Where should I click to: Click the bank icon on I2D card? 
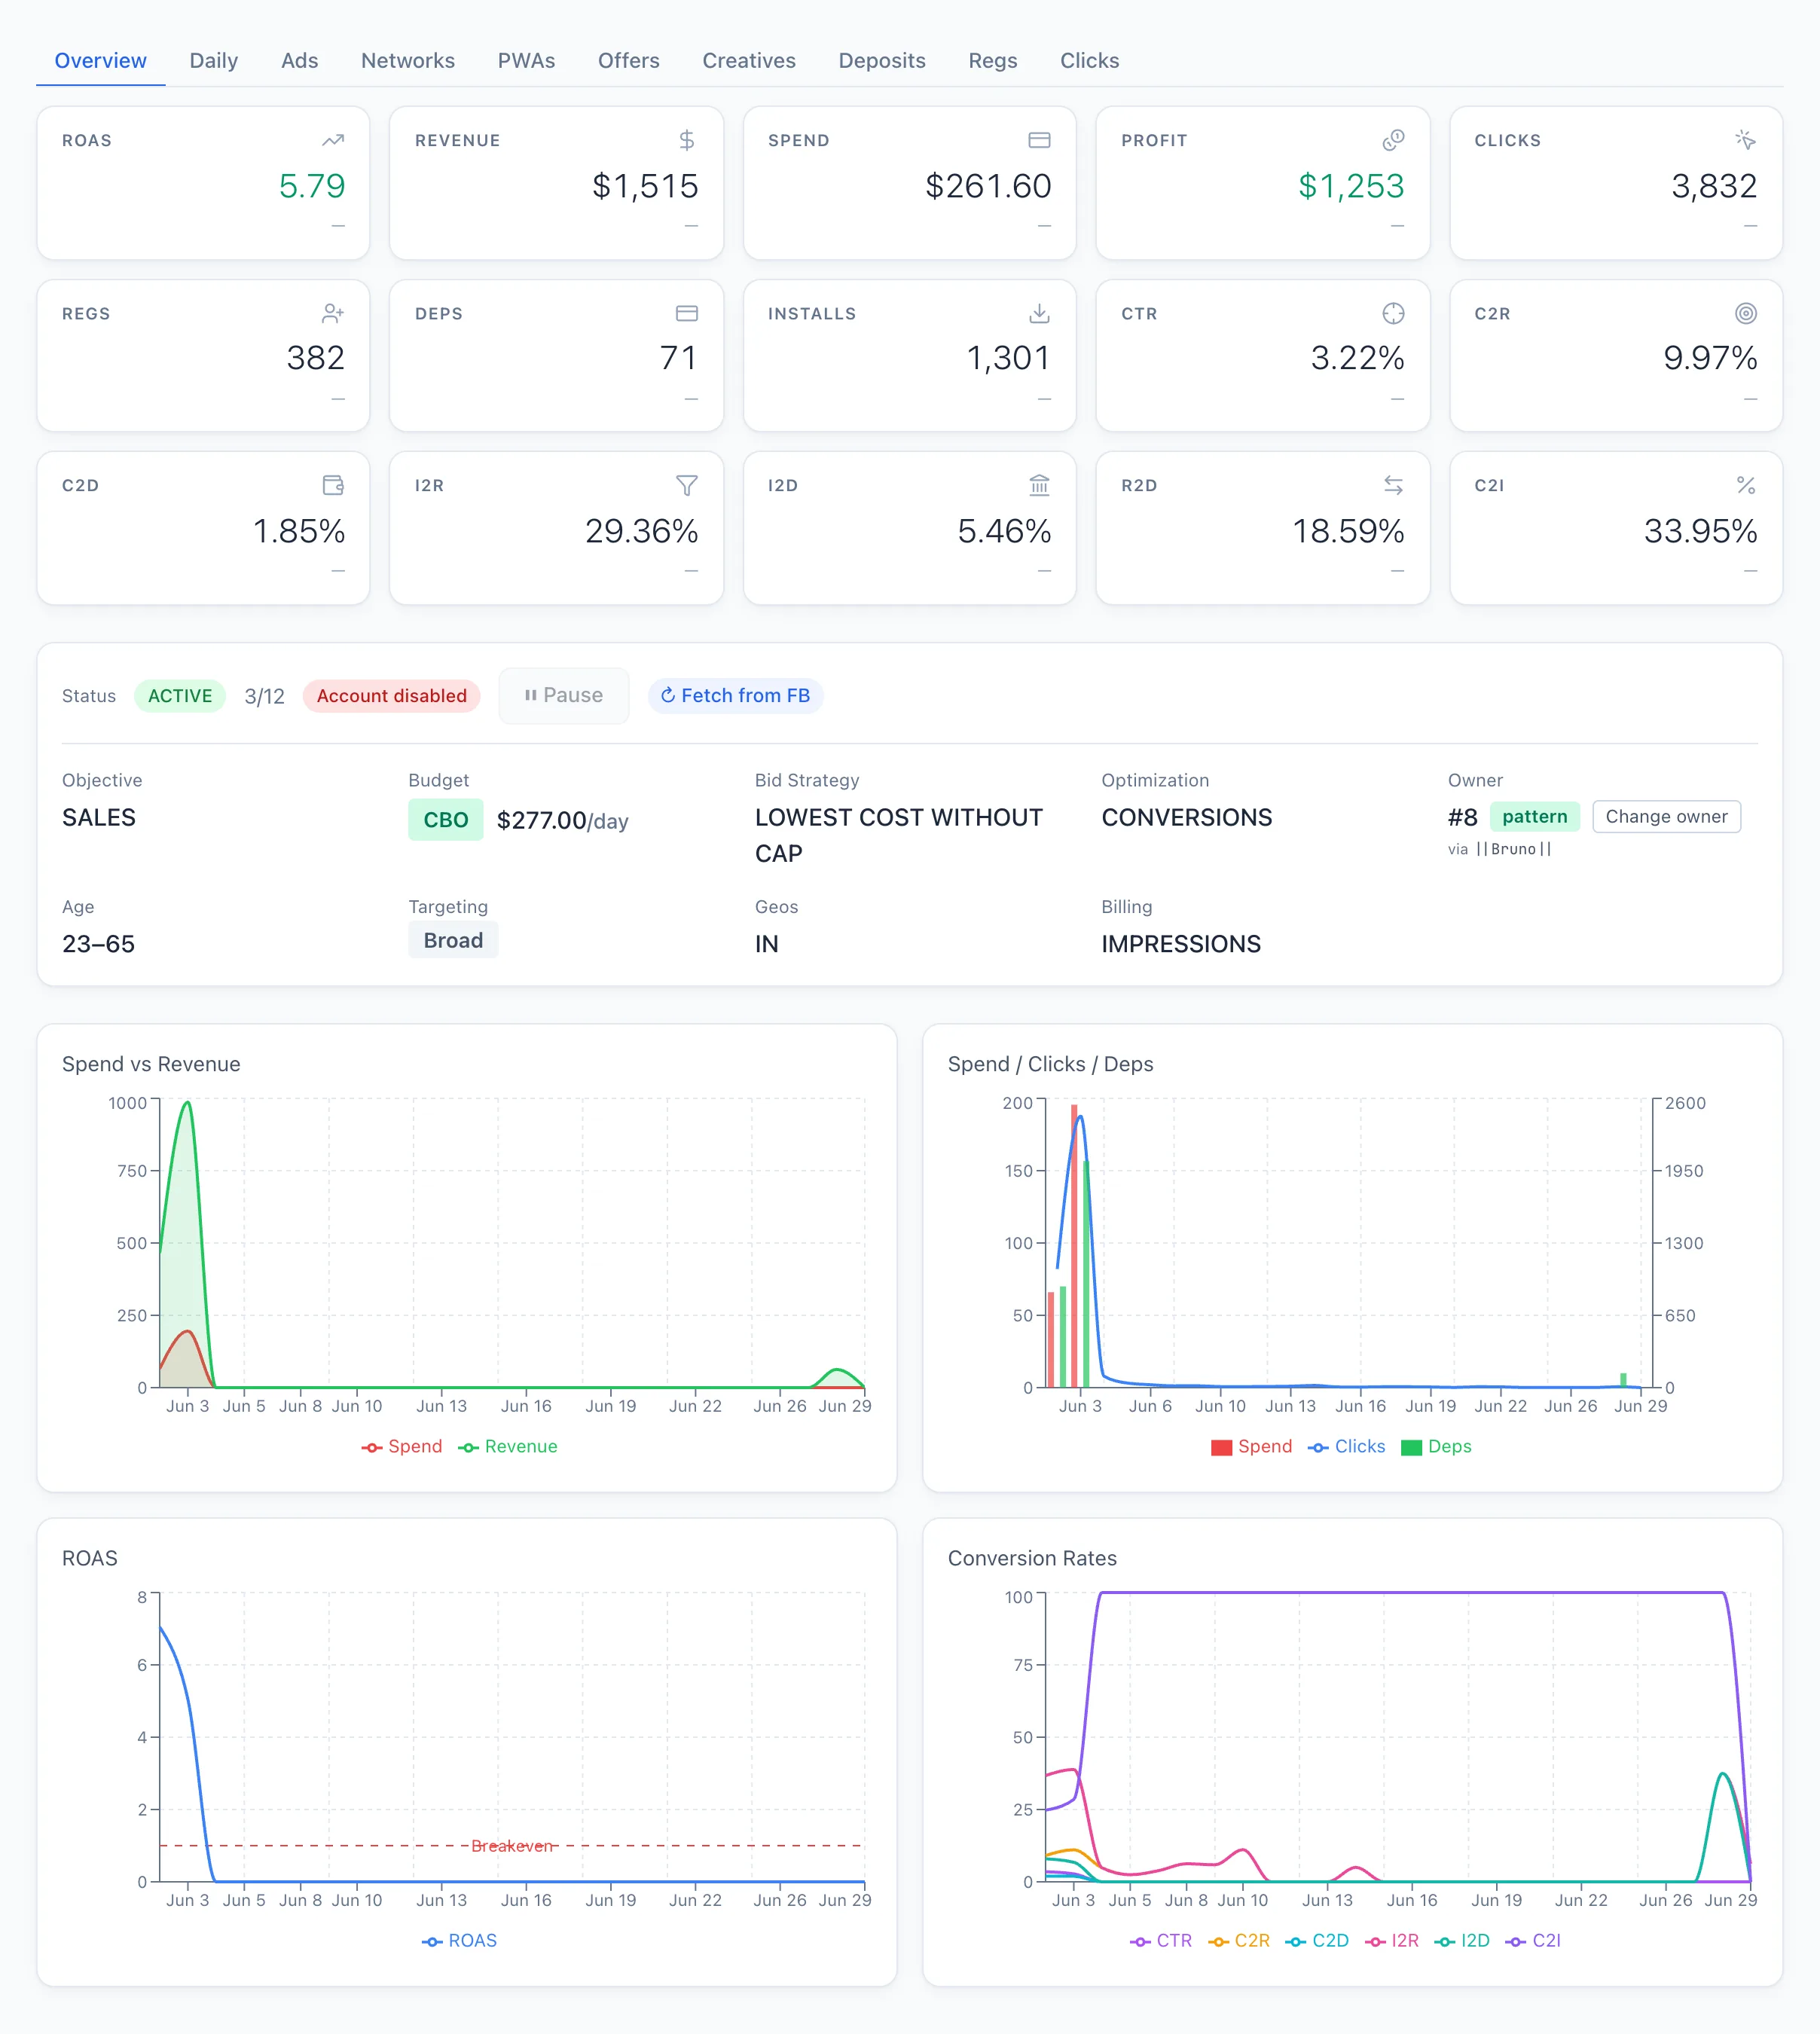click(x=1039, y=485)
